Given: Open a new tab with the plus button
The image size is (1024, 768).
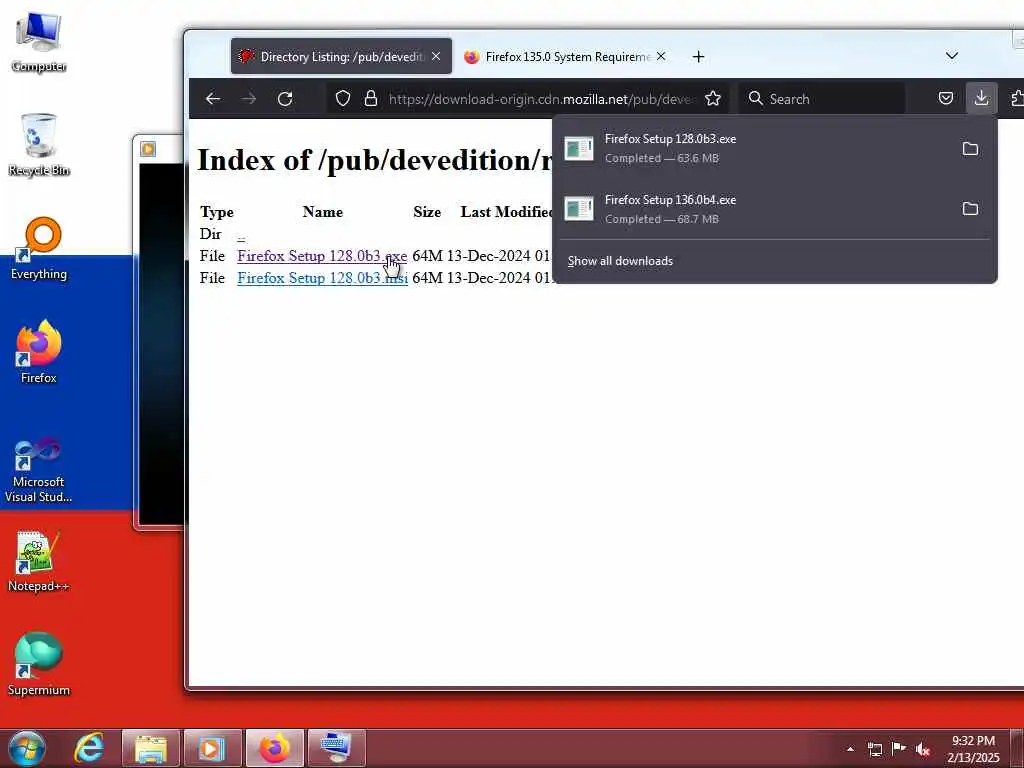Looking at the screenshot, I should point(698,57).
